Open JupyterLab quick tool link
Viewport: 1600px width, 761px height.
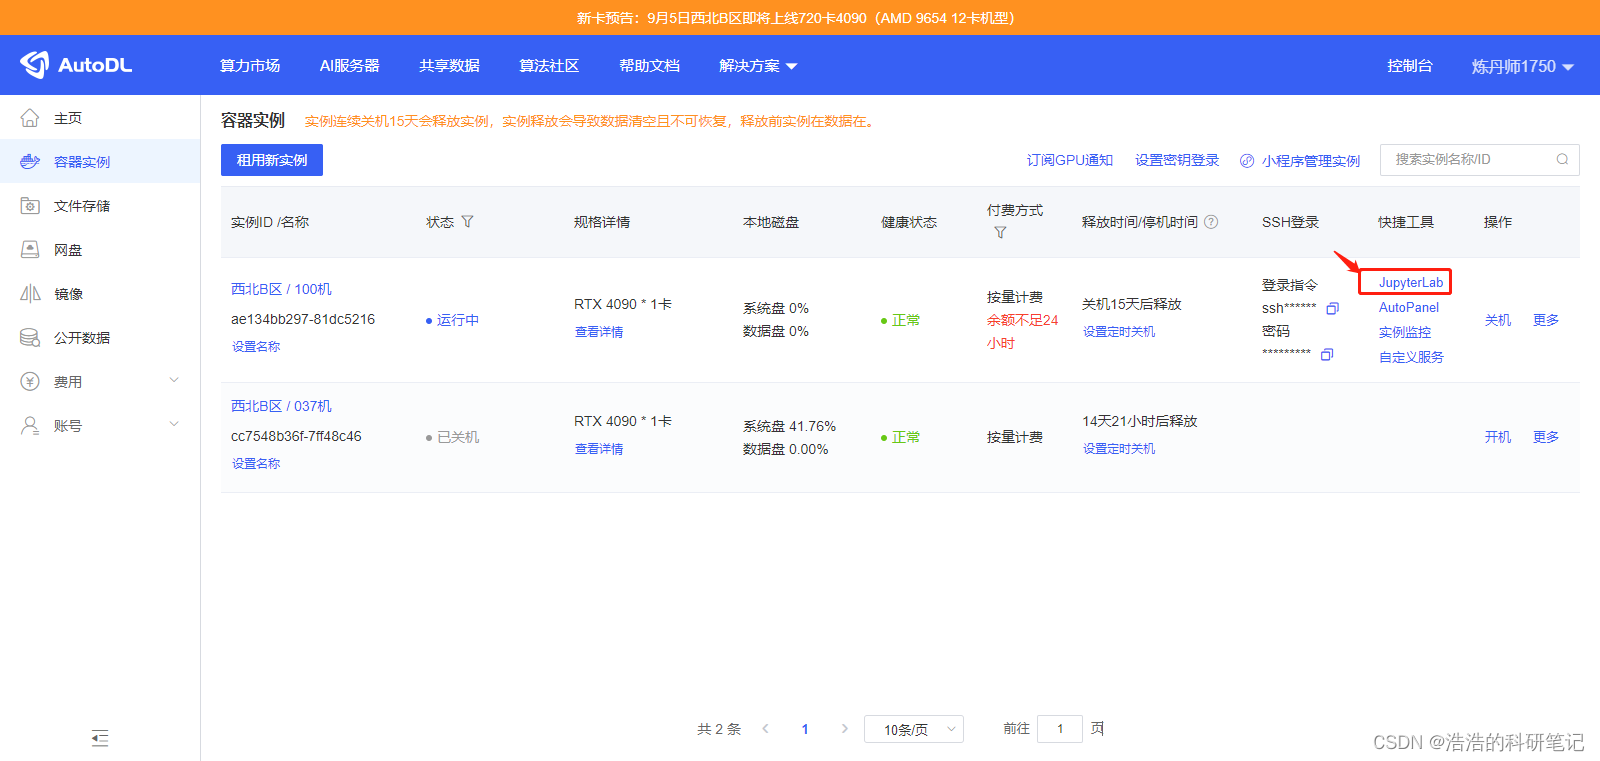[x=1411, y=283]
